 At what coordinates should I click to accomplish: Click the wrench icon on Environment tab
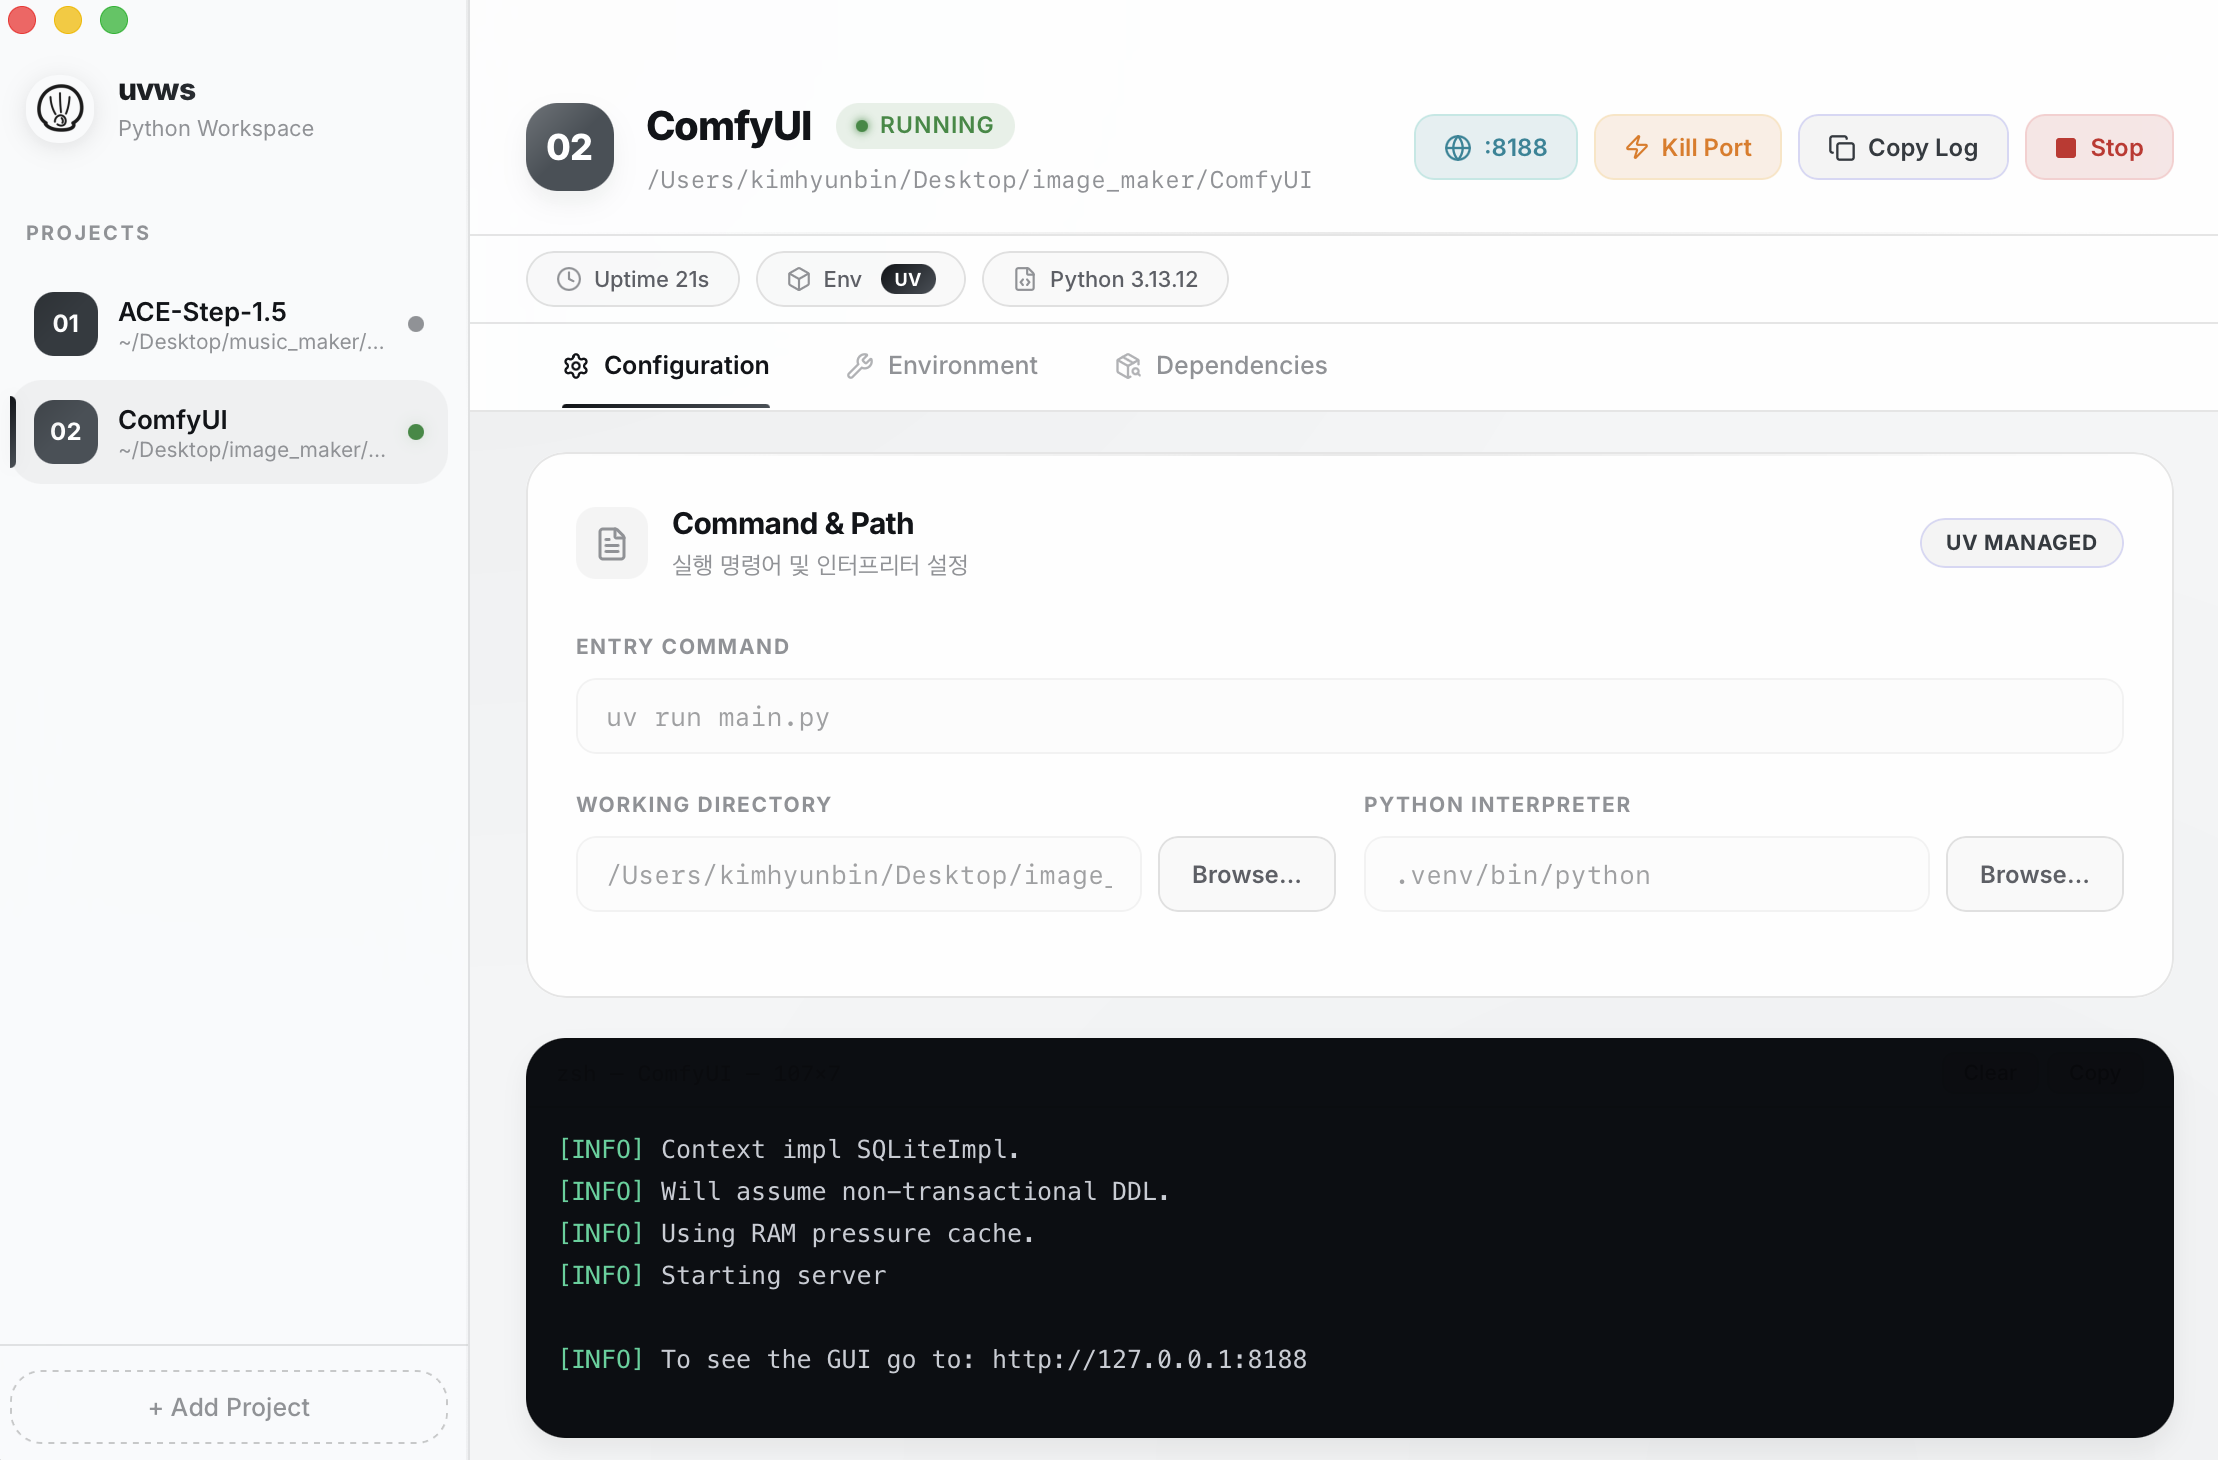click(x=860, y=366)
